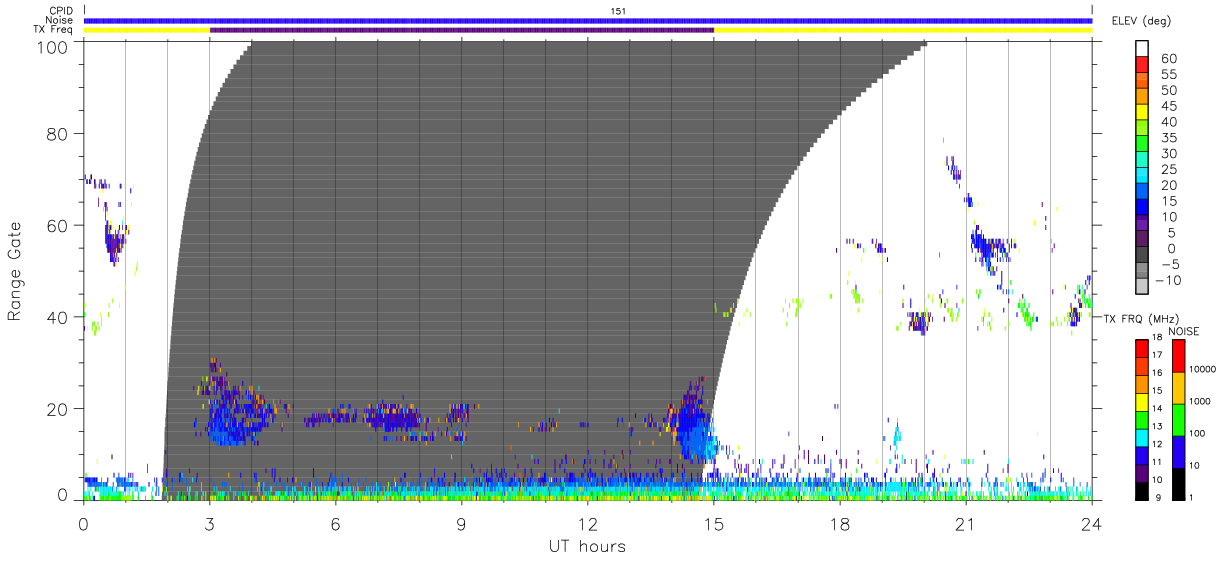
Task: Click the "40" label on the ELEV scale
Action: pos(1168,122)
